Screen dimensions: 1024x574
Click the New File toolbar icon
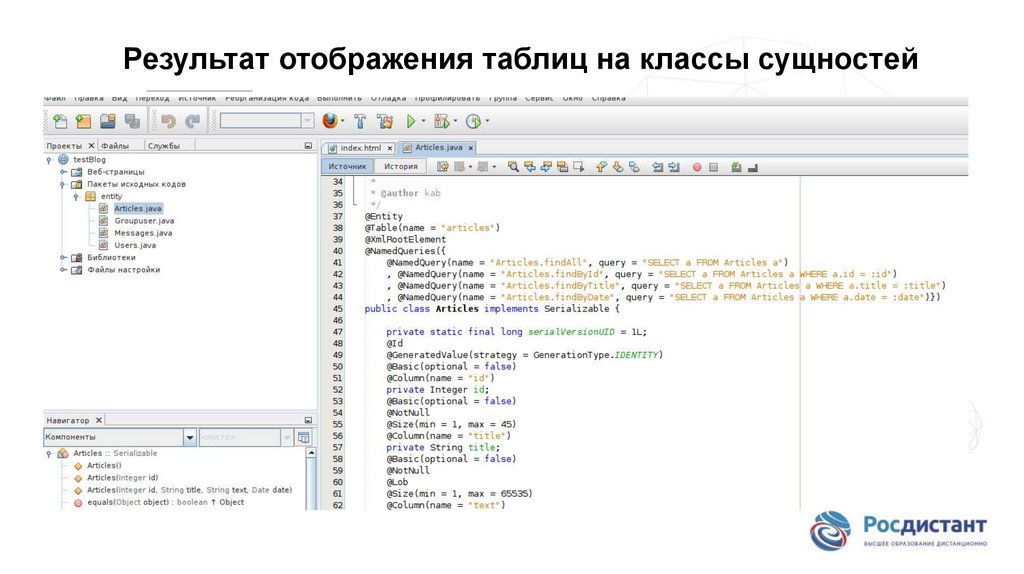[x=60, y=121]
